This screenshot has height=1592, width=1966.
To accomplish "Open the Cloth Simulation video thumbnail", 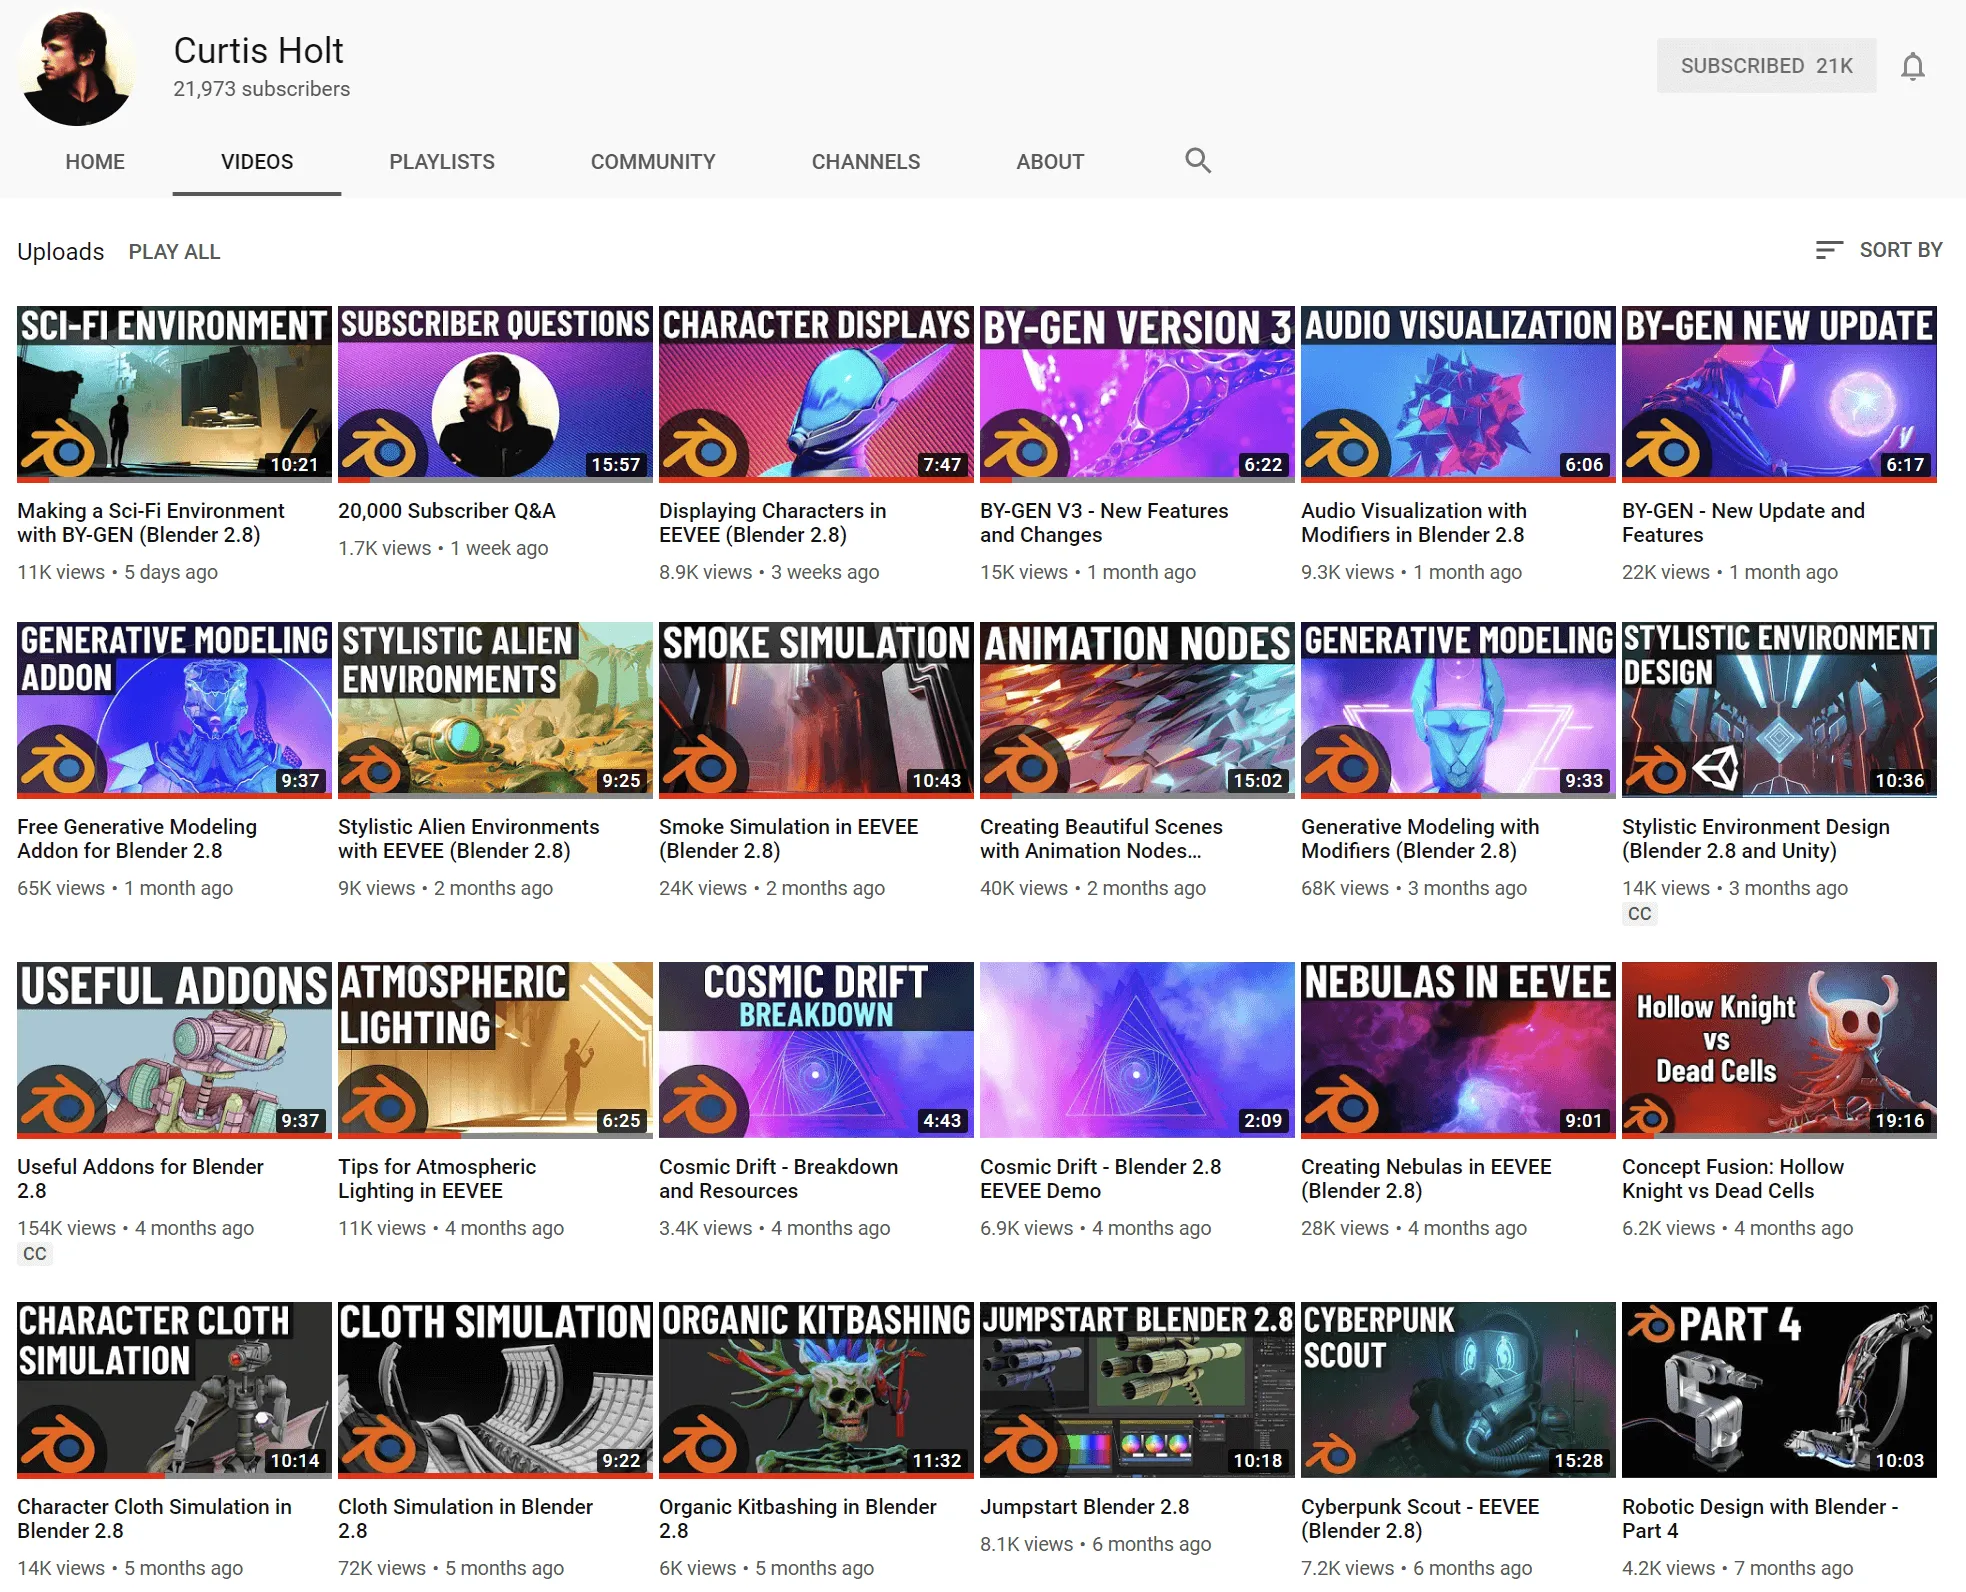I will coord(495,1388).
